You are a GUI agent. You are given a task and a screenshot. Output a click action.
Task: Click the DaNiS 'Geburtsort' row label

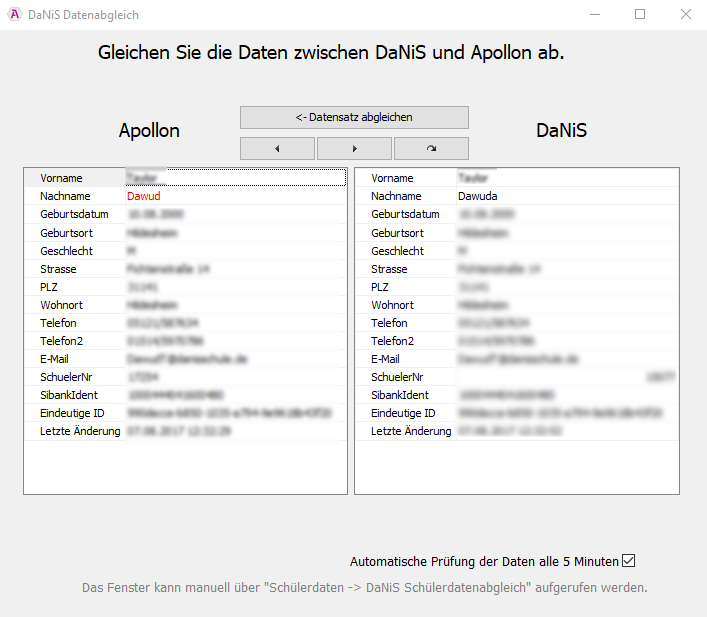coord(397,233)
